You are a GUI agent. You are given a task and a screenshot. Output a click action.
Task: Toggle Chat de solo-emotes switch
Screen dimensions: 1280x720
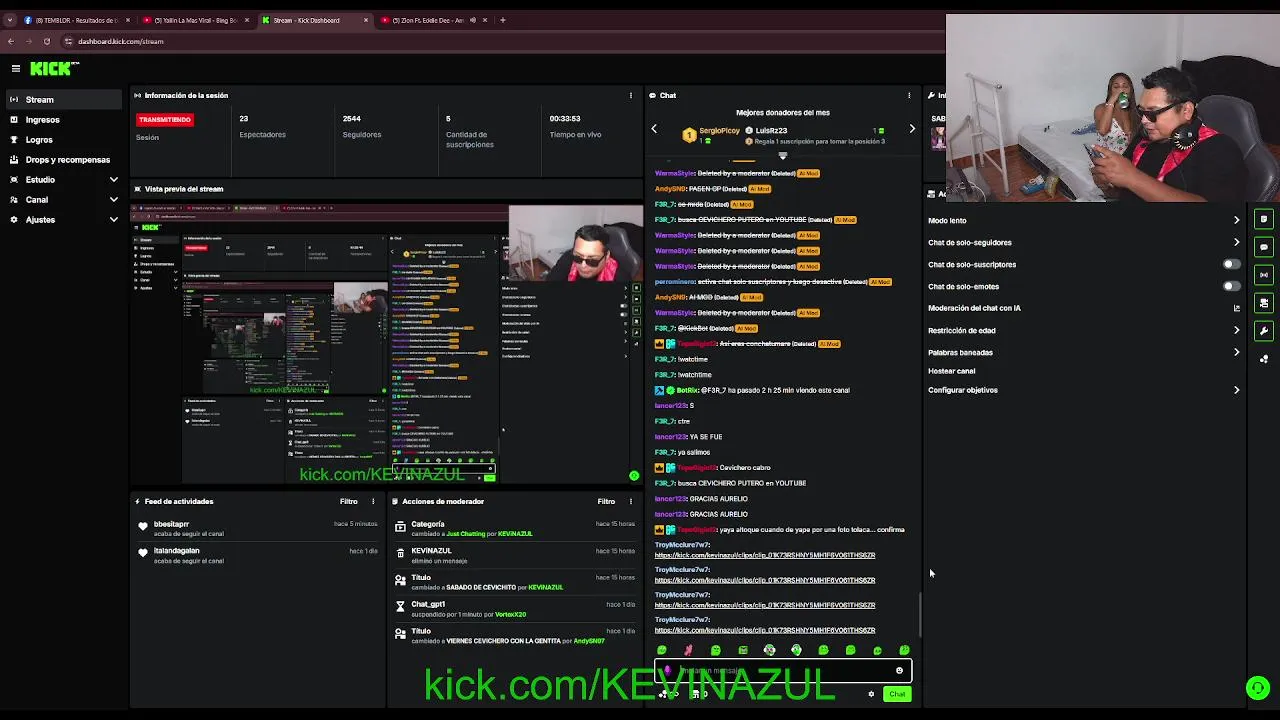1232,286
